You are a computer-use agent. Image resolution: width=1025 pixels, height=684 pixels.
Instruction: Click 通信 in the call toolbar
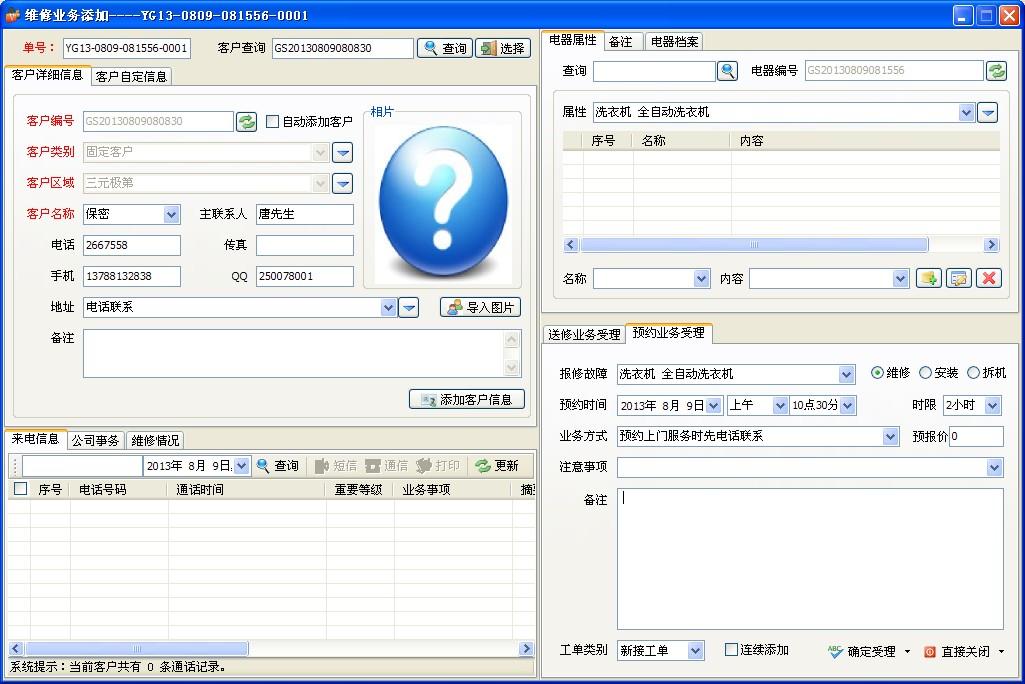[x=387, y=466]
